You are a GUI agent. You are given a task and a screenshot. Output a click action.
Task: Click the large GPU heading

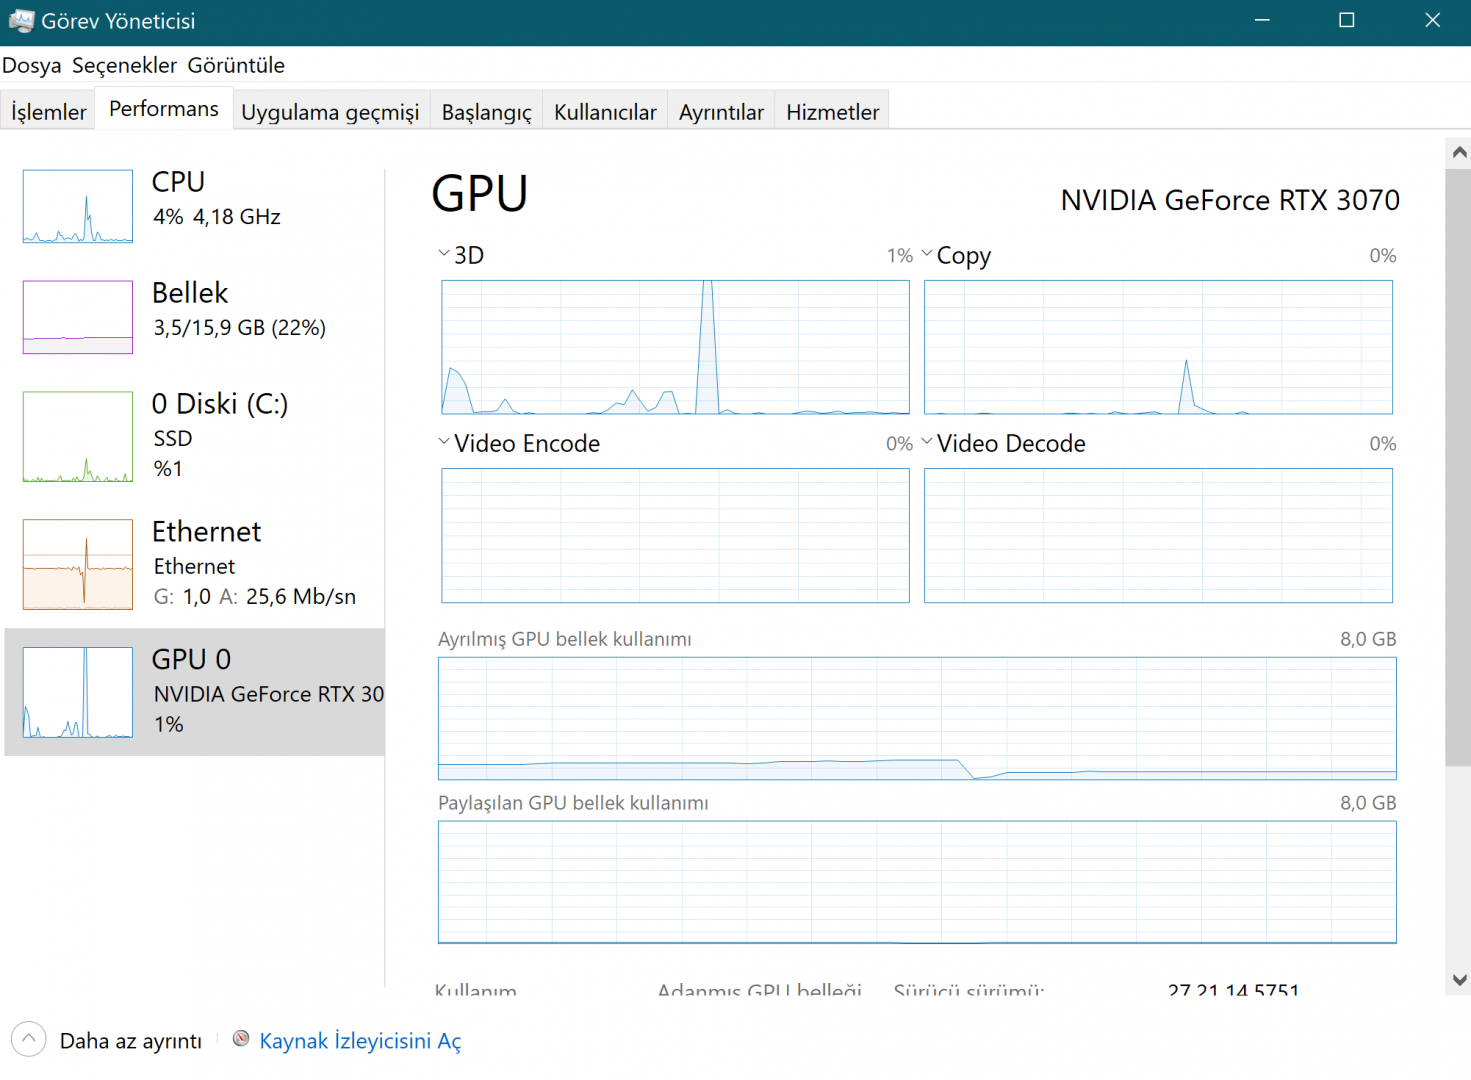(480, 194)
